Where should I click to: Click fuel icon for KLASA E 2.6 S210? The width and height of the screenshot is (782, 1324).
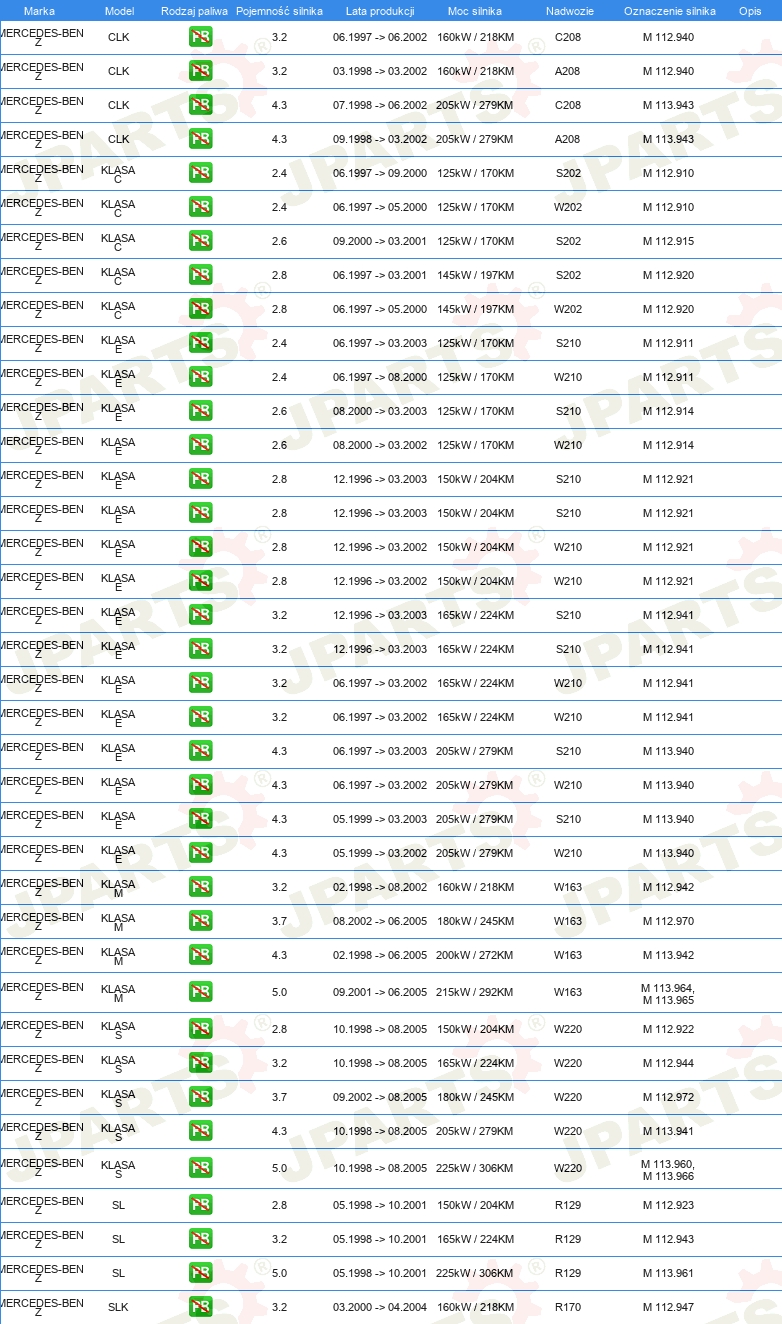coord(201,411)
